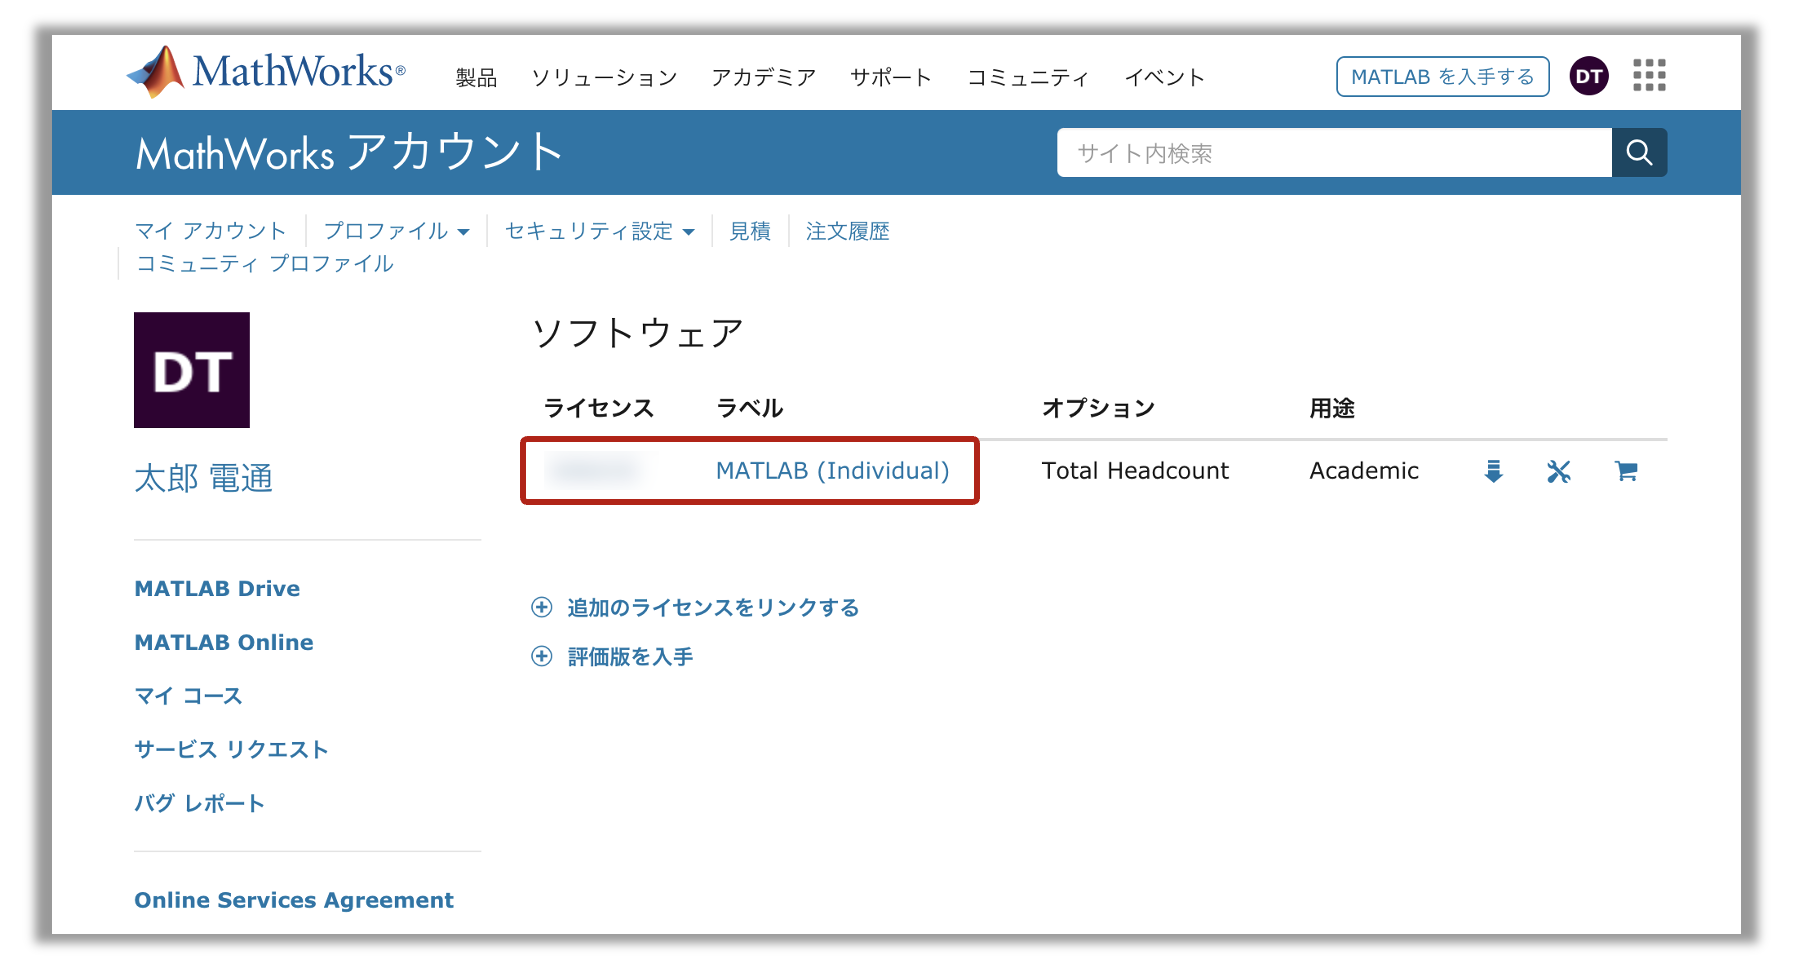Viewport: 1800px width, 972px height.
Task: Click the MATLAB を入手する button
Action: tap(1442, 76)
